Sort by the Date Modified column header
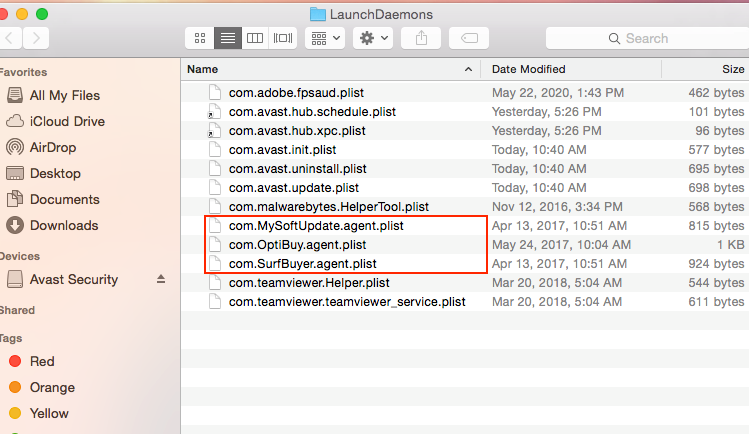 click(571, 69)
